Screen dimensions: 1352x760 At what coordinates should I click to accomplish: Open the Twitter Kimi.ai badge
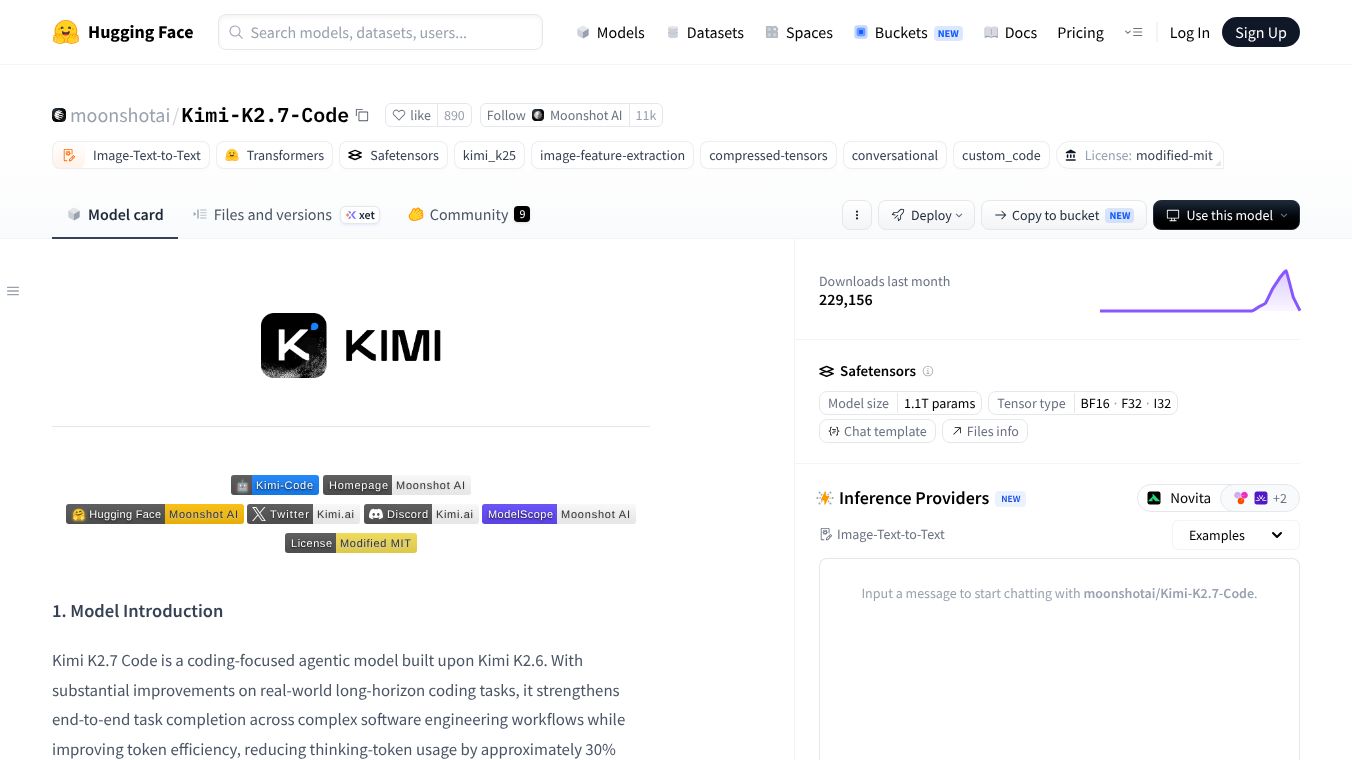[x=303, y=514]
